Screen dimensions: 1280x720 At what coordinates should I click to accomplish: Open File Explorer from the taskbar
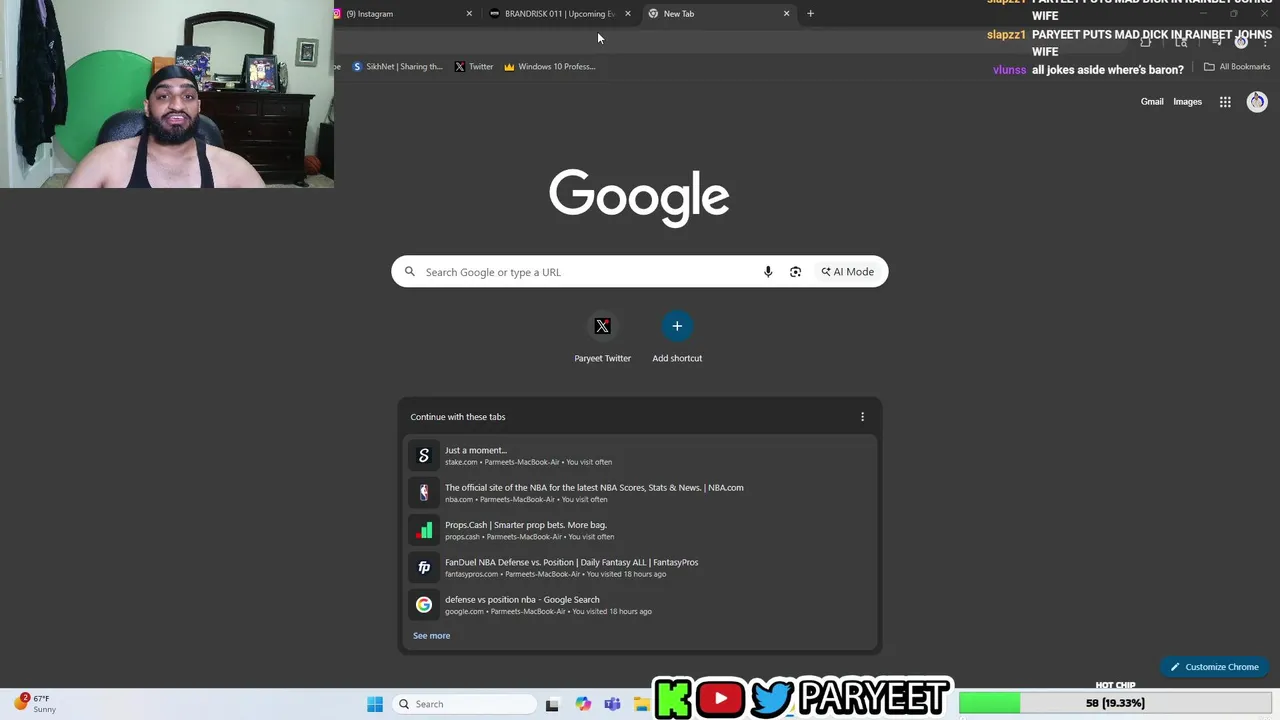coord(641,704)
